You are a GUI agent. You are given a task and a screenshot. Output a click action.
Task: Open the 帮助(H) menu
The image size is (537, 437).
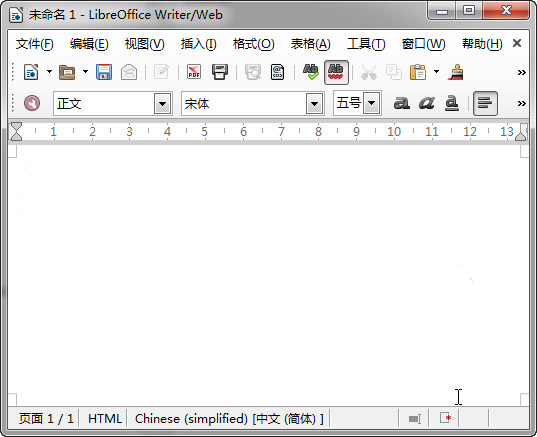[482, 44]
